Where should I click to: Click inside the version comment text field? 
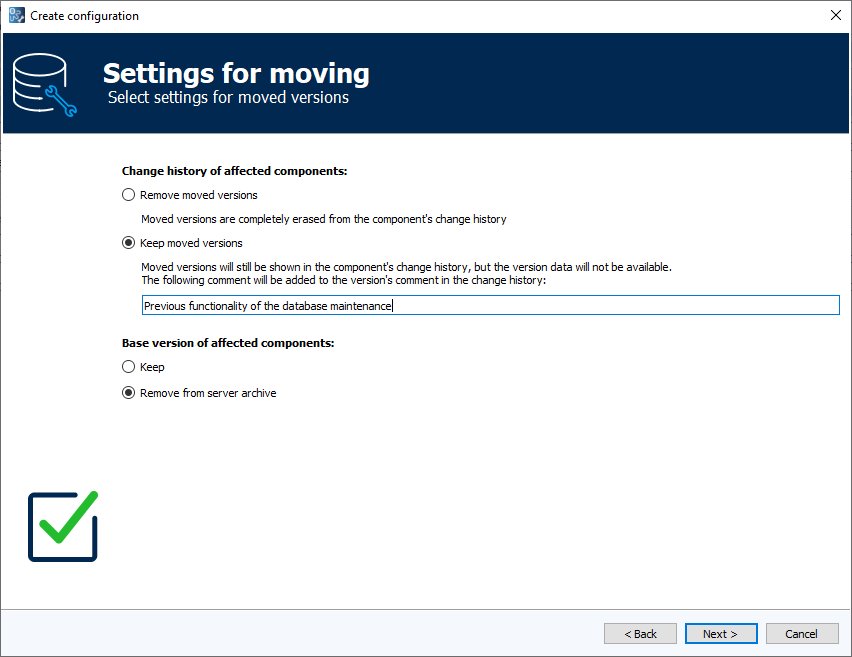tap(490, 305)
